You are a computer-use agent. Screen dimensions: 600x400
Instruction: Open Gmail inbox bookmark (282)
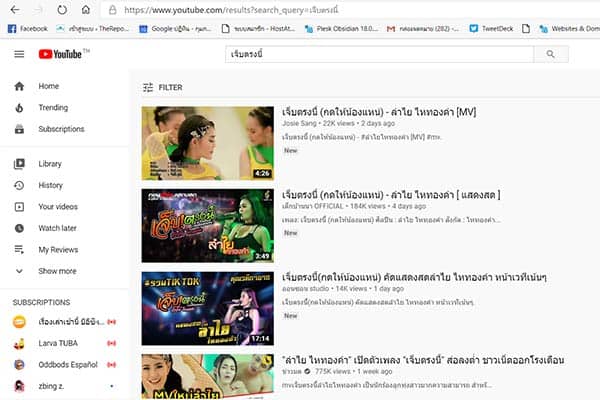(x=422, y=29)
